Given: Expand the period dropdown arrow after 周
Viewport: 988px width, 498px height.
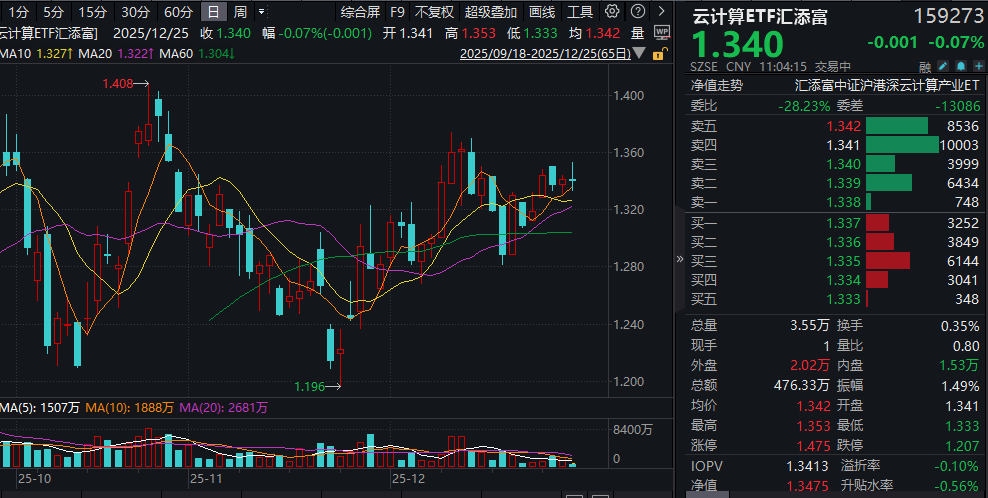Looking at the screenshot, I should click(262, 13).
